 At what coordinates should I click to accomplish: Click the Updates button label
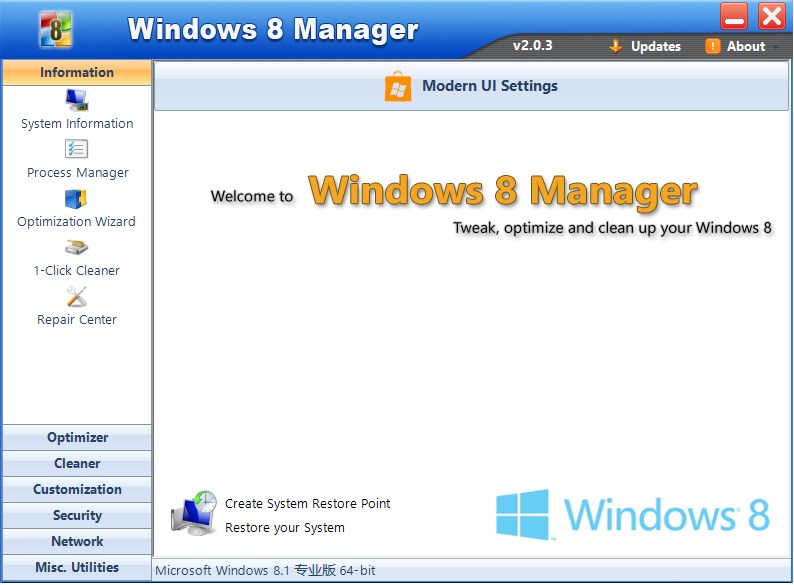point(656,46)
